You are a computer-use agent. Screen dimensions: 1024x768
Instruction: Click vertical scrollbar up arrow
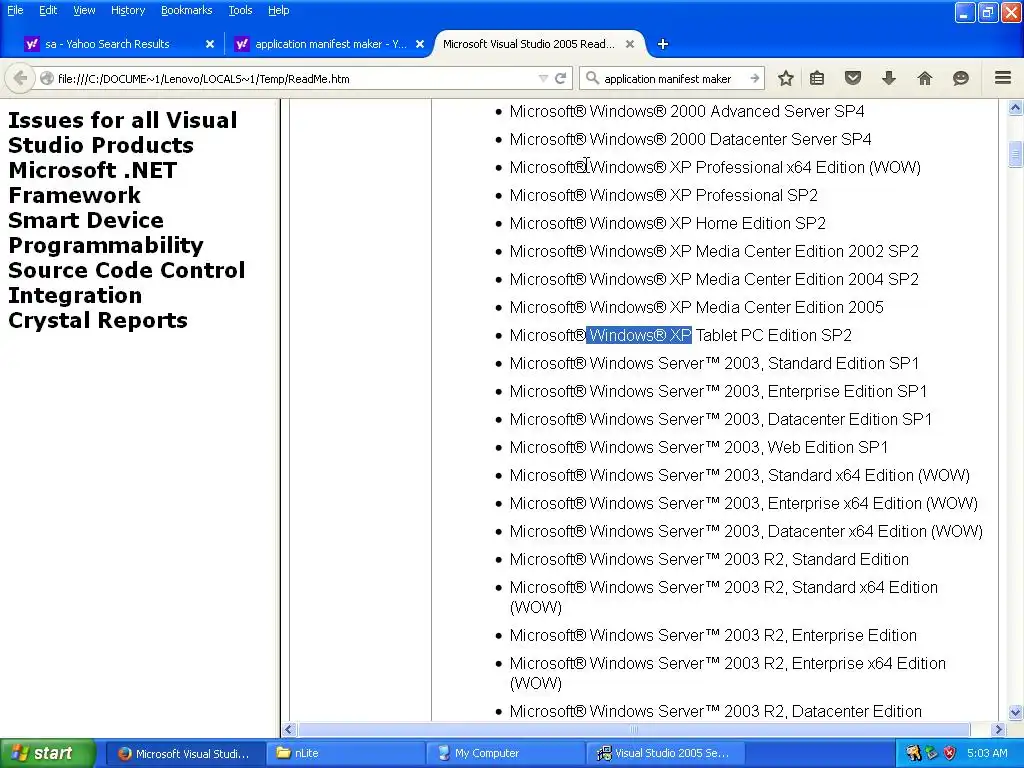pyautogui.click(x=1016, y=108)
